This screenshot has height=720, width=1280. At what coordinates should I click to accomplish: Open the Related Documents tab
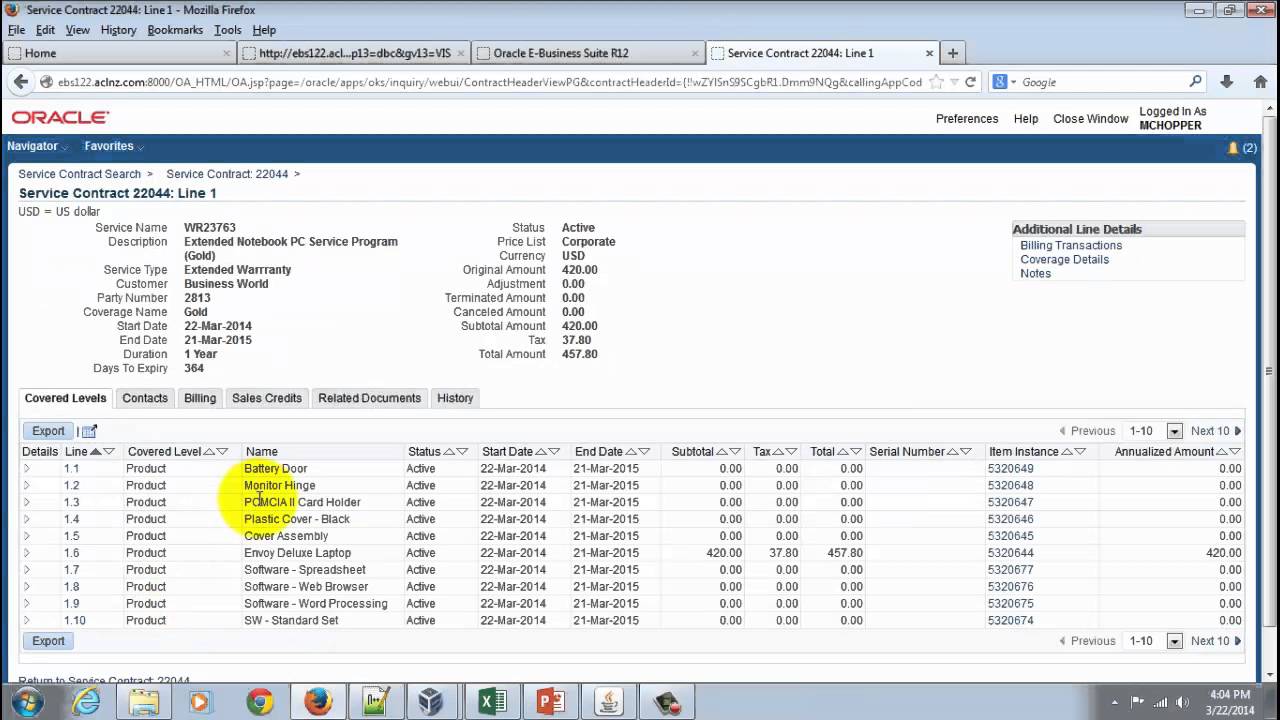point(369,398)
